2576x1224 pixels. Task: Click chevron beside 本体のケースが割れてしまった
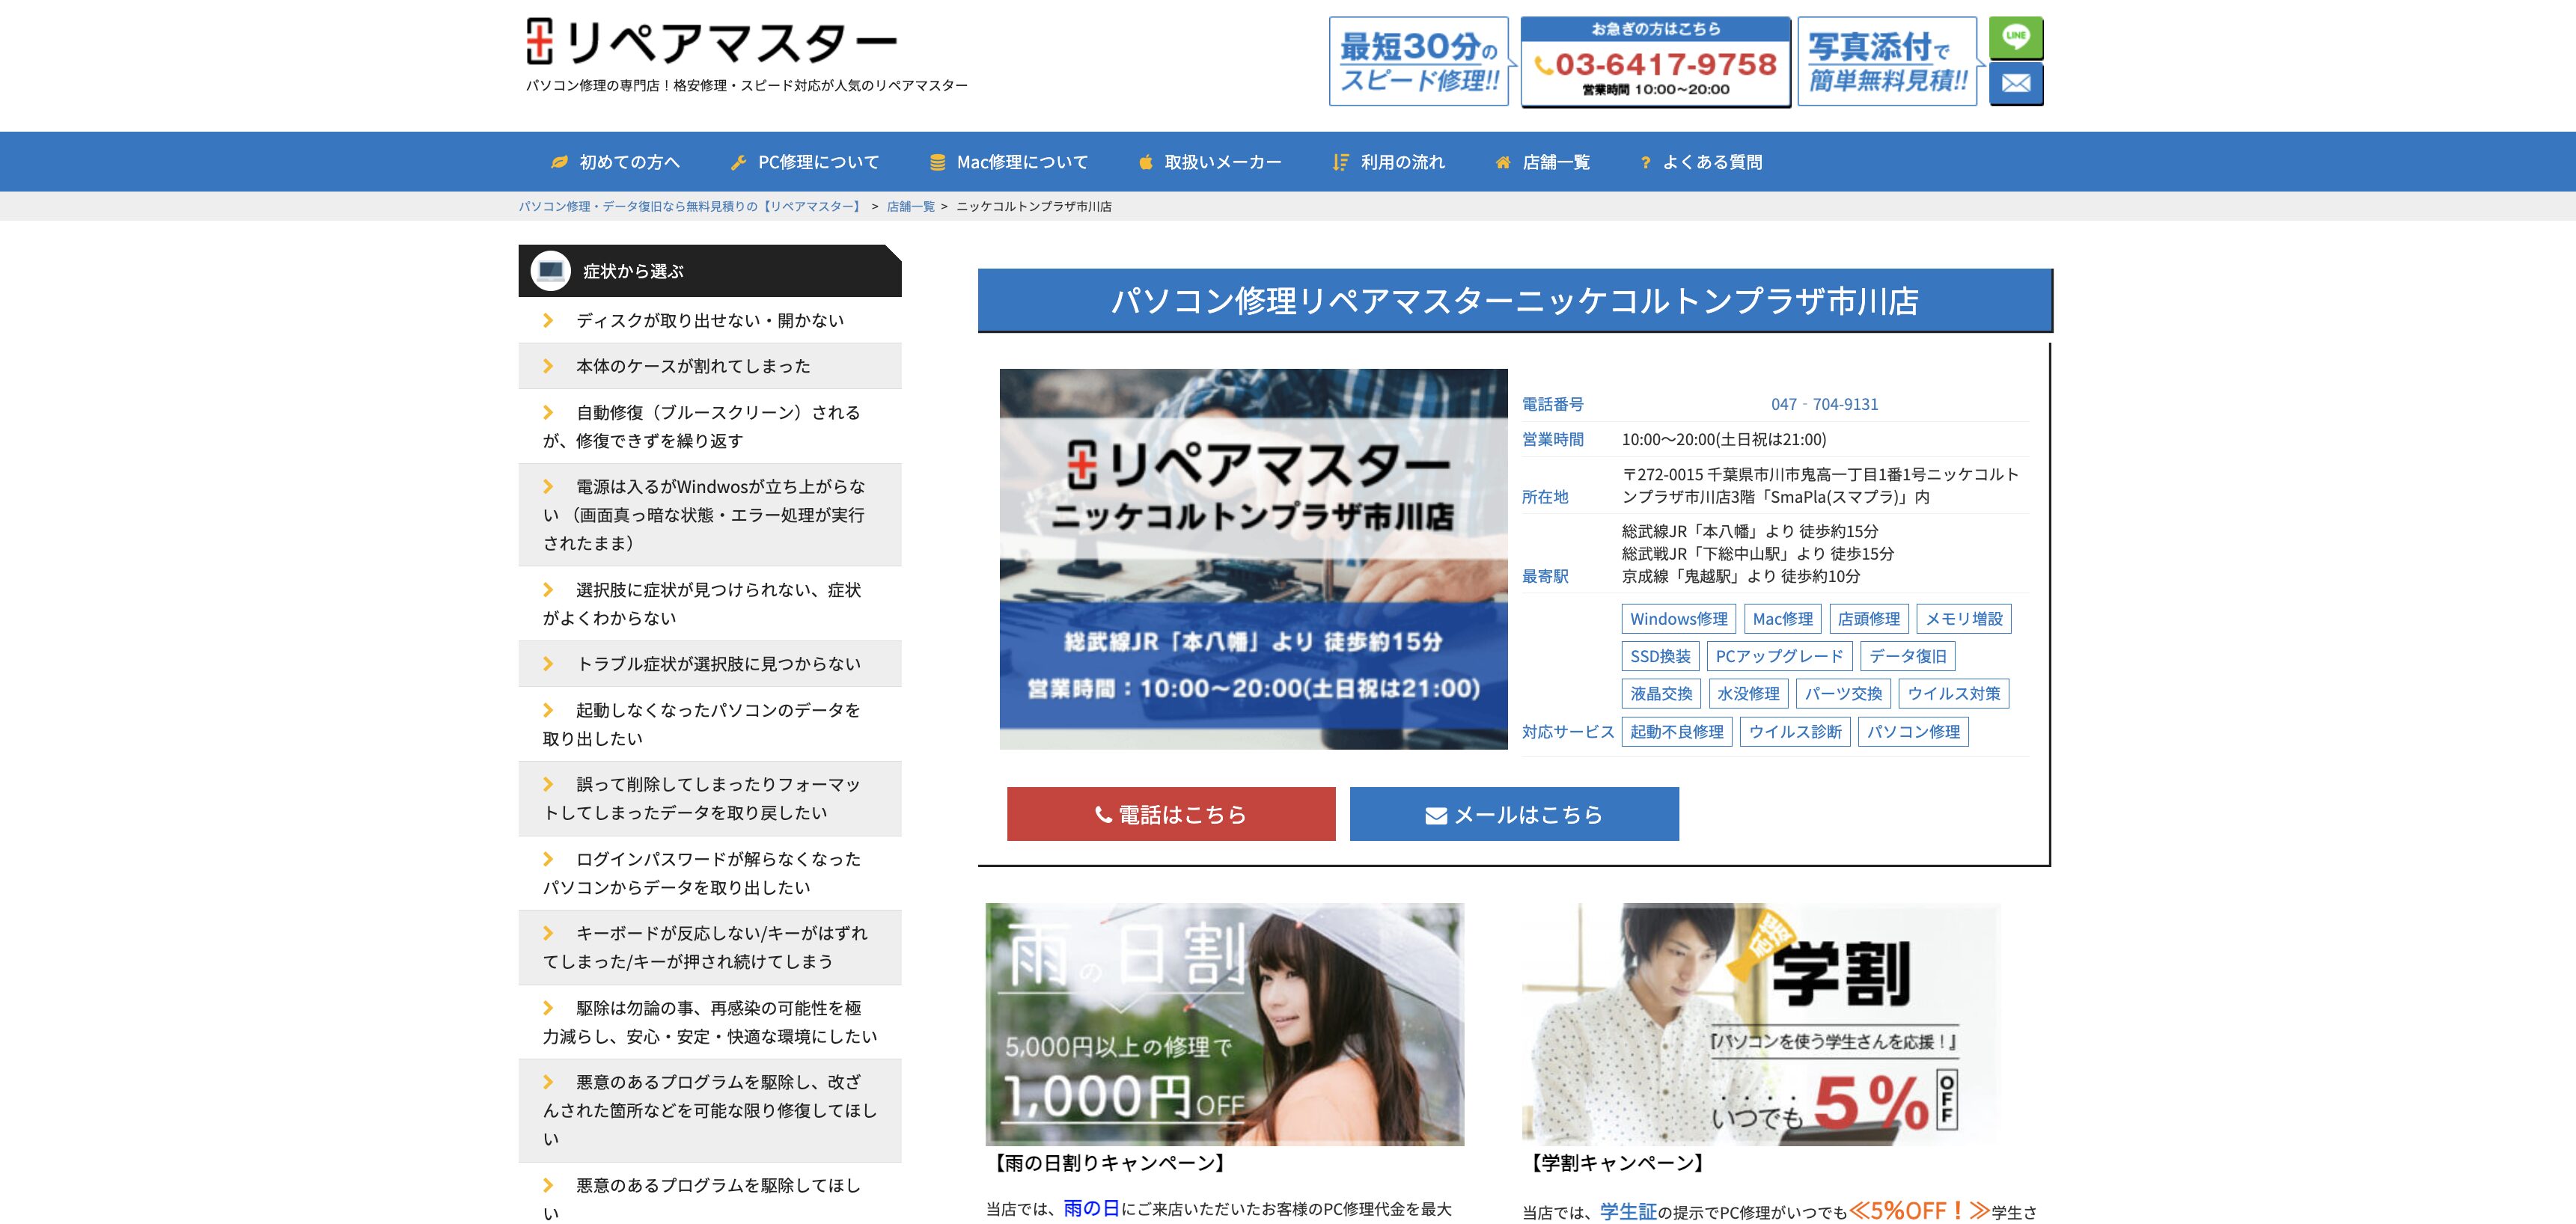[548, 366]
